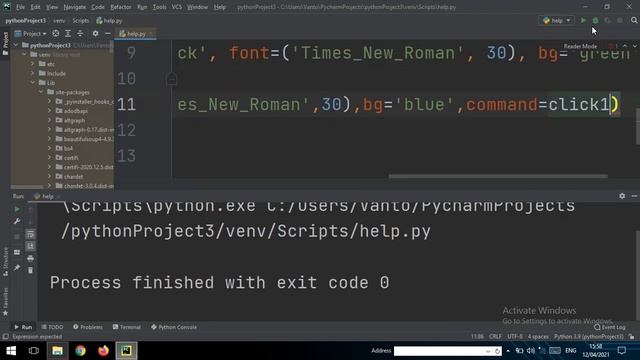Run the help configuration with the green play button
The height and width of the screenshot is (360, 640).
point(583,20)
